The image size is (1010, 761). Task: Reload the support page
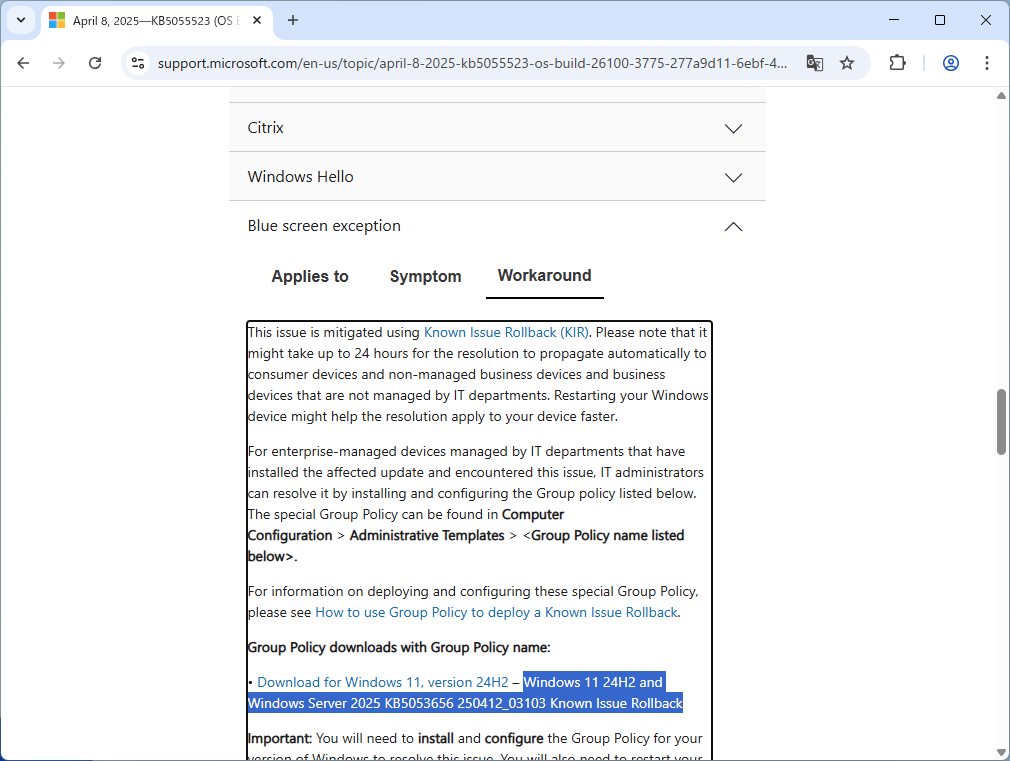click(95, 62)
